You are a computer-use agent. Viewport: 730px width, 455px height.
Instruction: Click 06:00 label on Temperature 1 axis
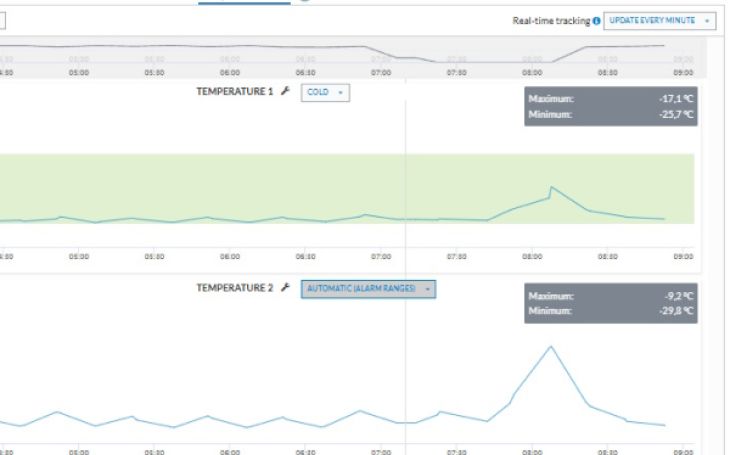click(230, 257)
